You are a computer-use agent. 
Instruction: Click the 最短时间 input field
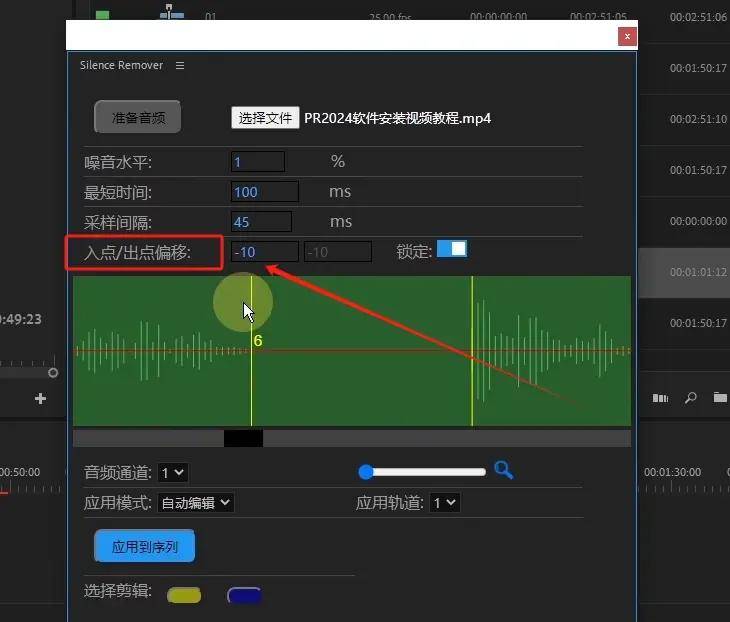point(265,192)
